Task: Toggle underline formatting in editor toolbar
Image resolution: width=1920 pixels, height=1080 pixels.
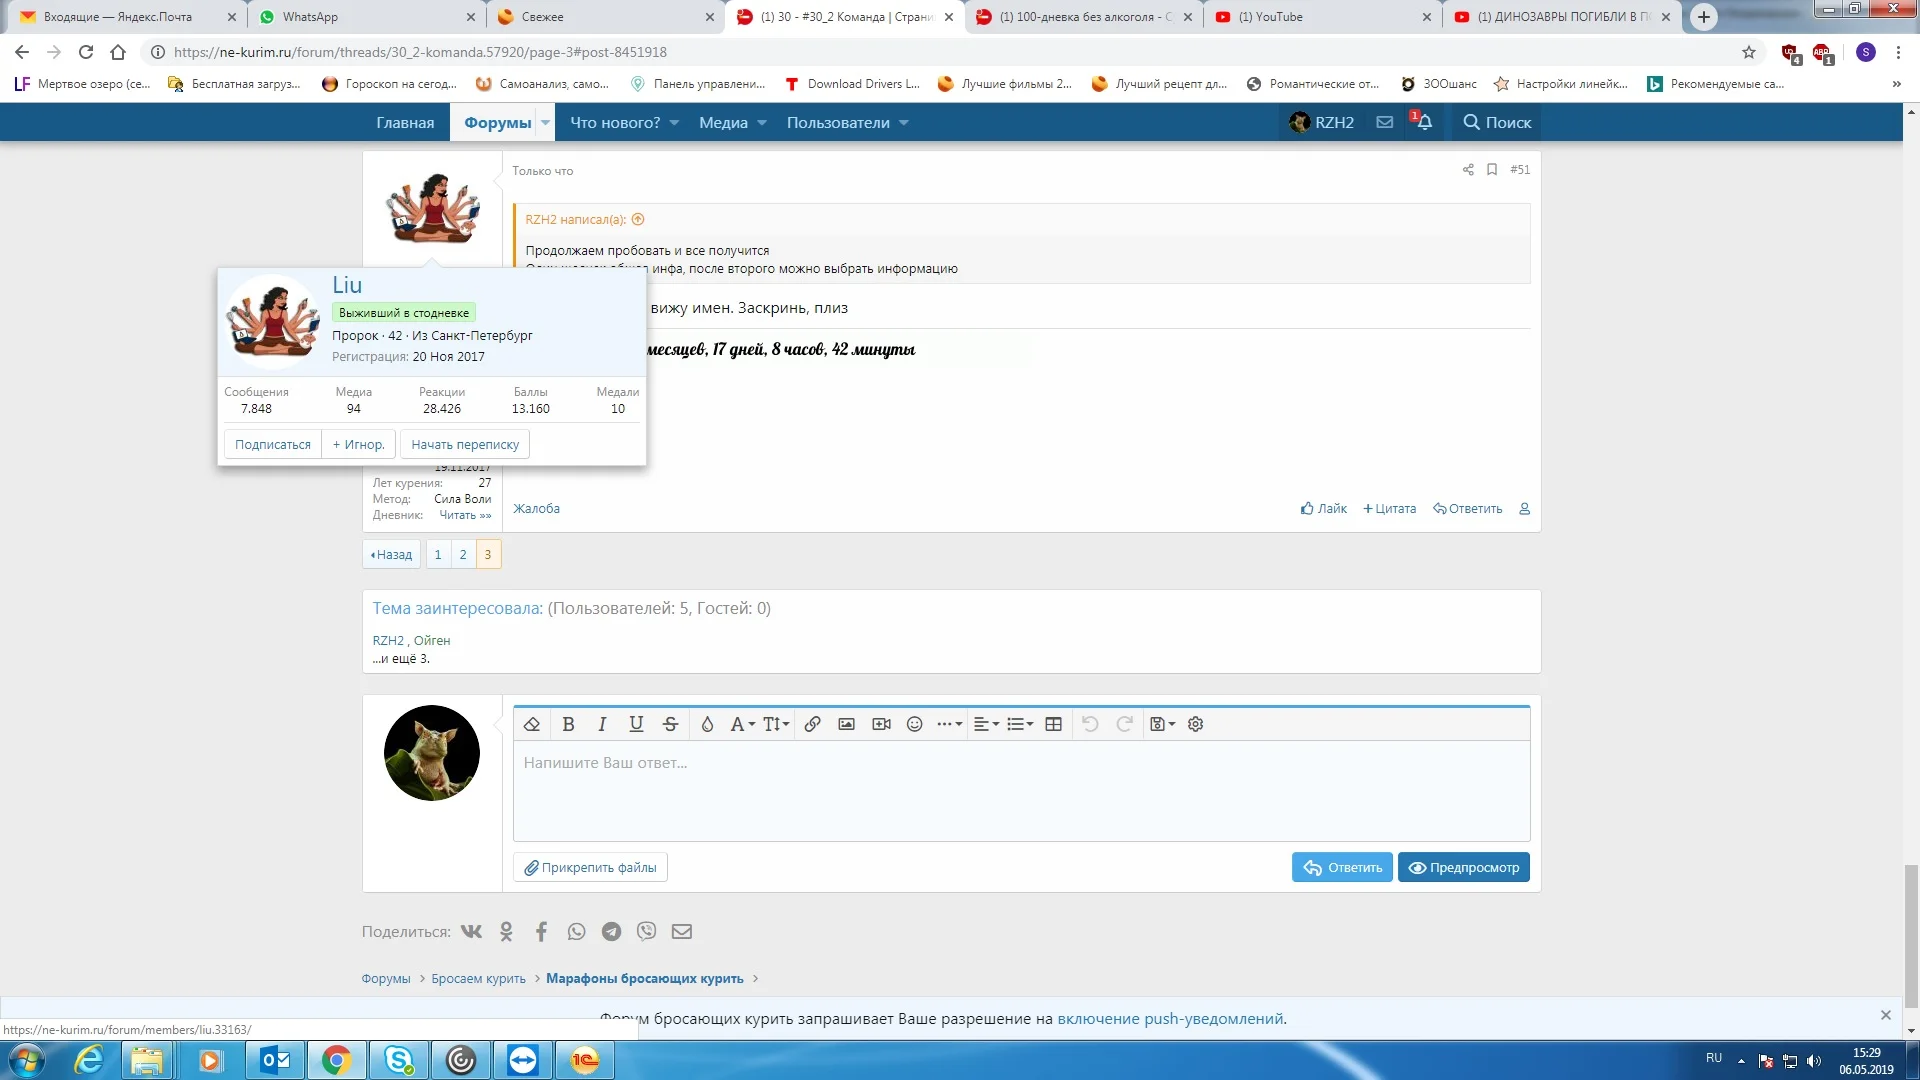Action: (636, 724)
